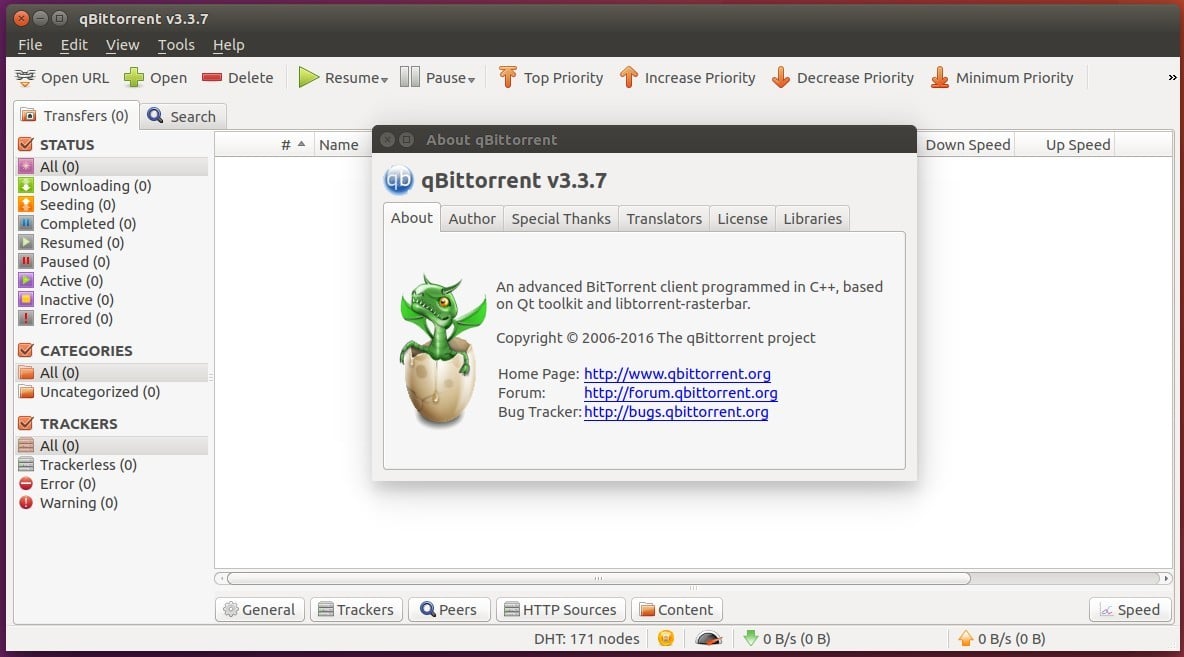
Task: Show the General details panel
Action: pyautogui.click(x=260, y=609)
